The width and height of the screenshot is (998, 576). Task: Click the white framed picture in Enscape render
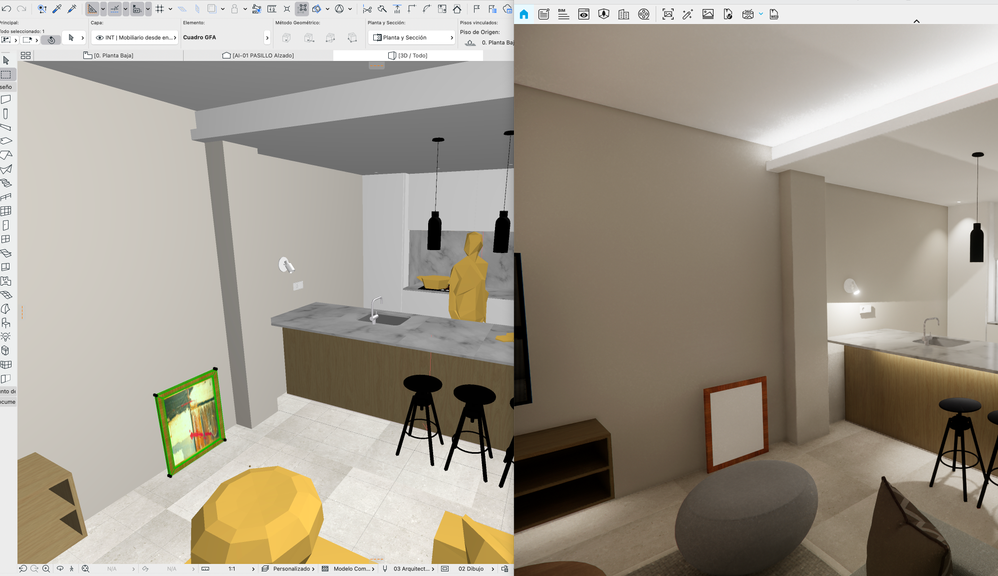(x=736, y=425)
